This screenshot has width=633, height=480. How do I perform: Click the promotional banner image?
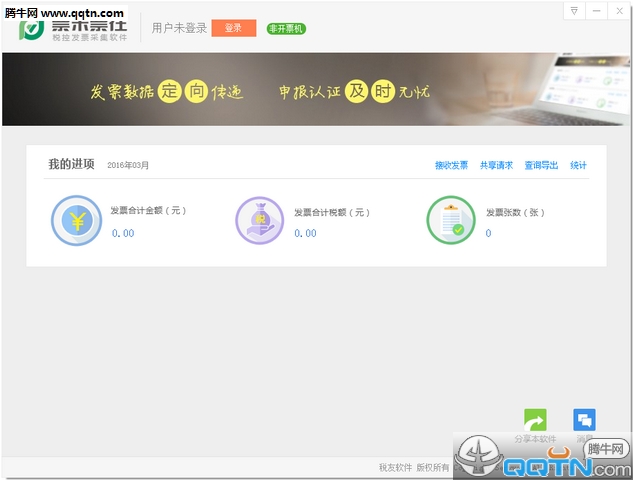click(316, 89)
